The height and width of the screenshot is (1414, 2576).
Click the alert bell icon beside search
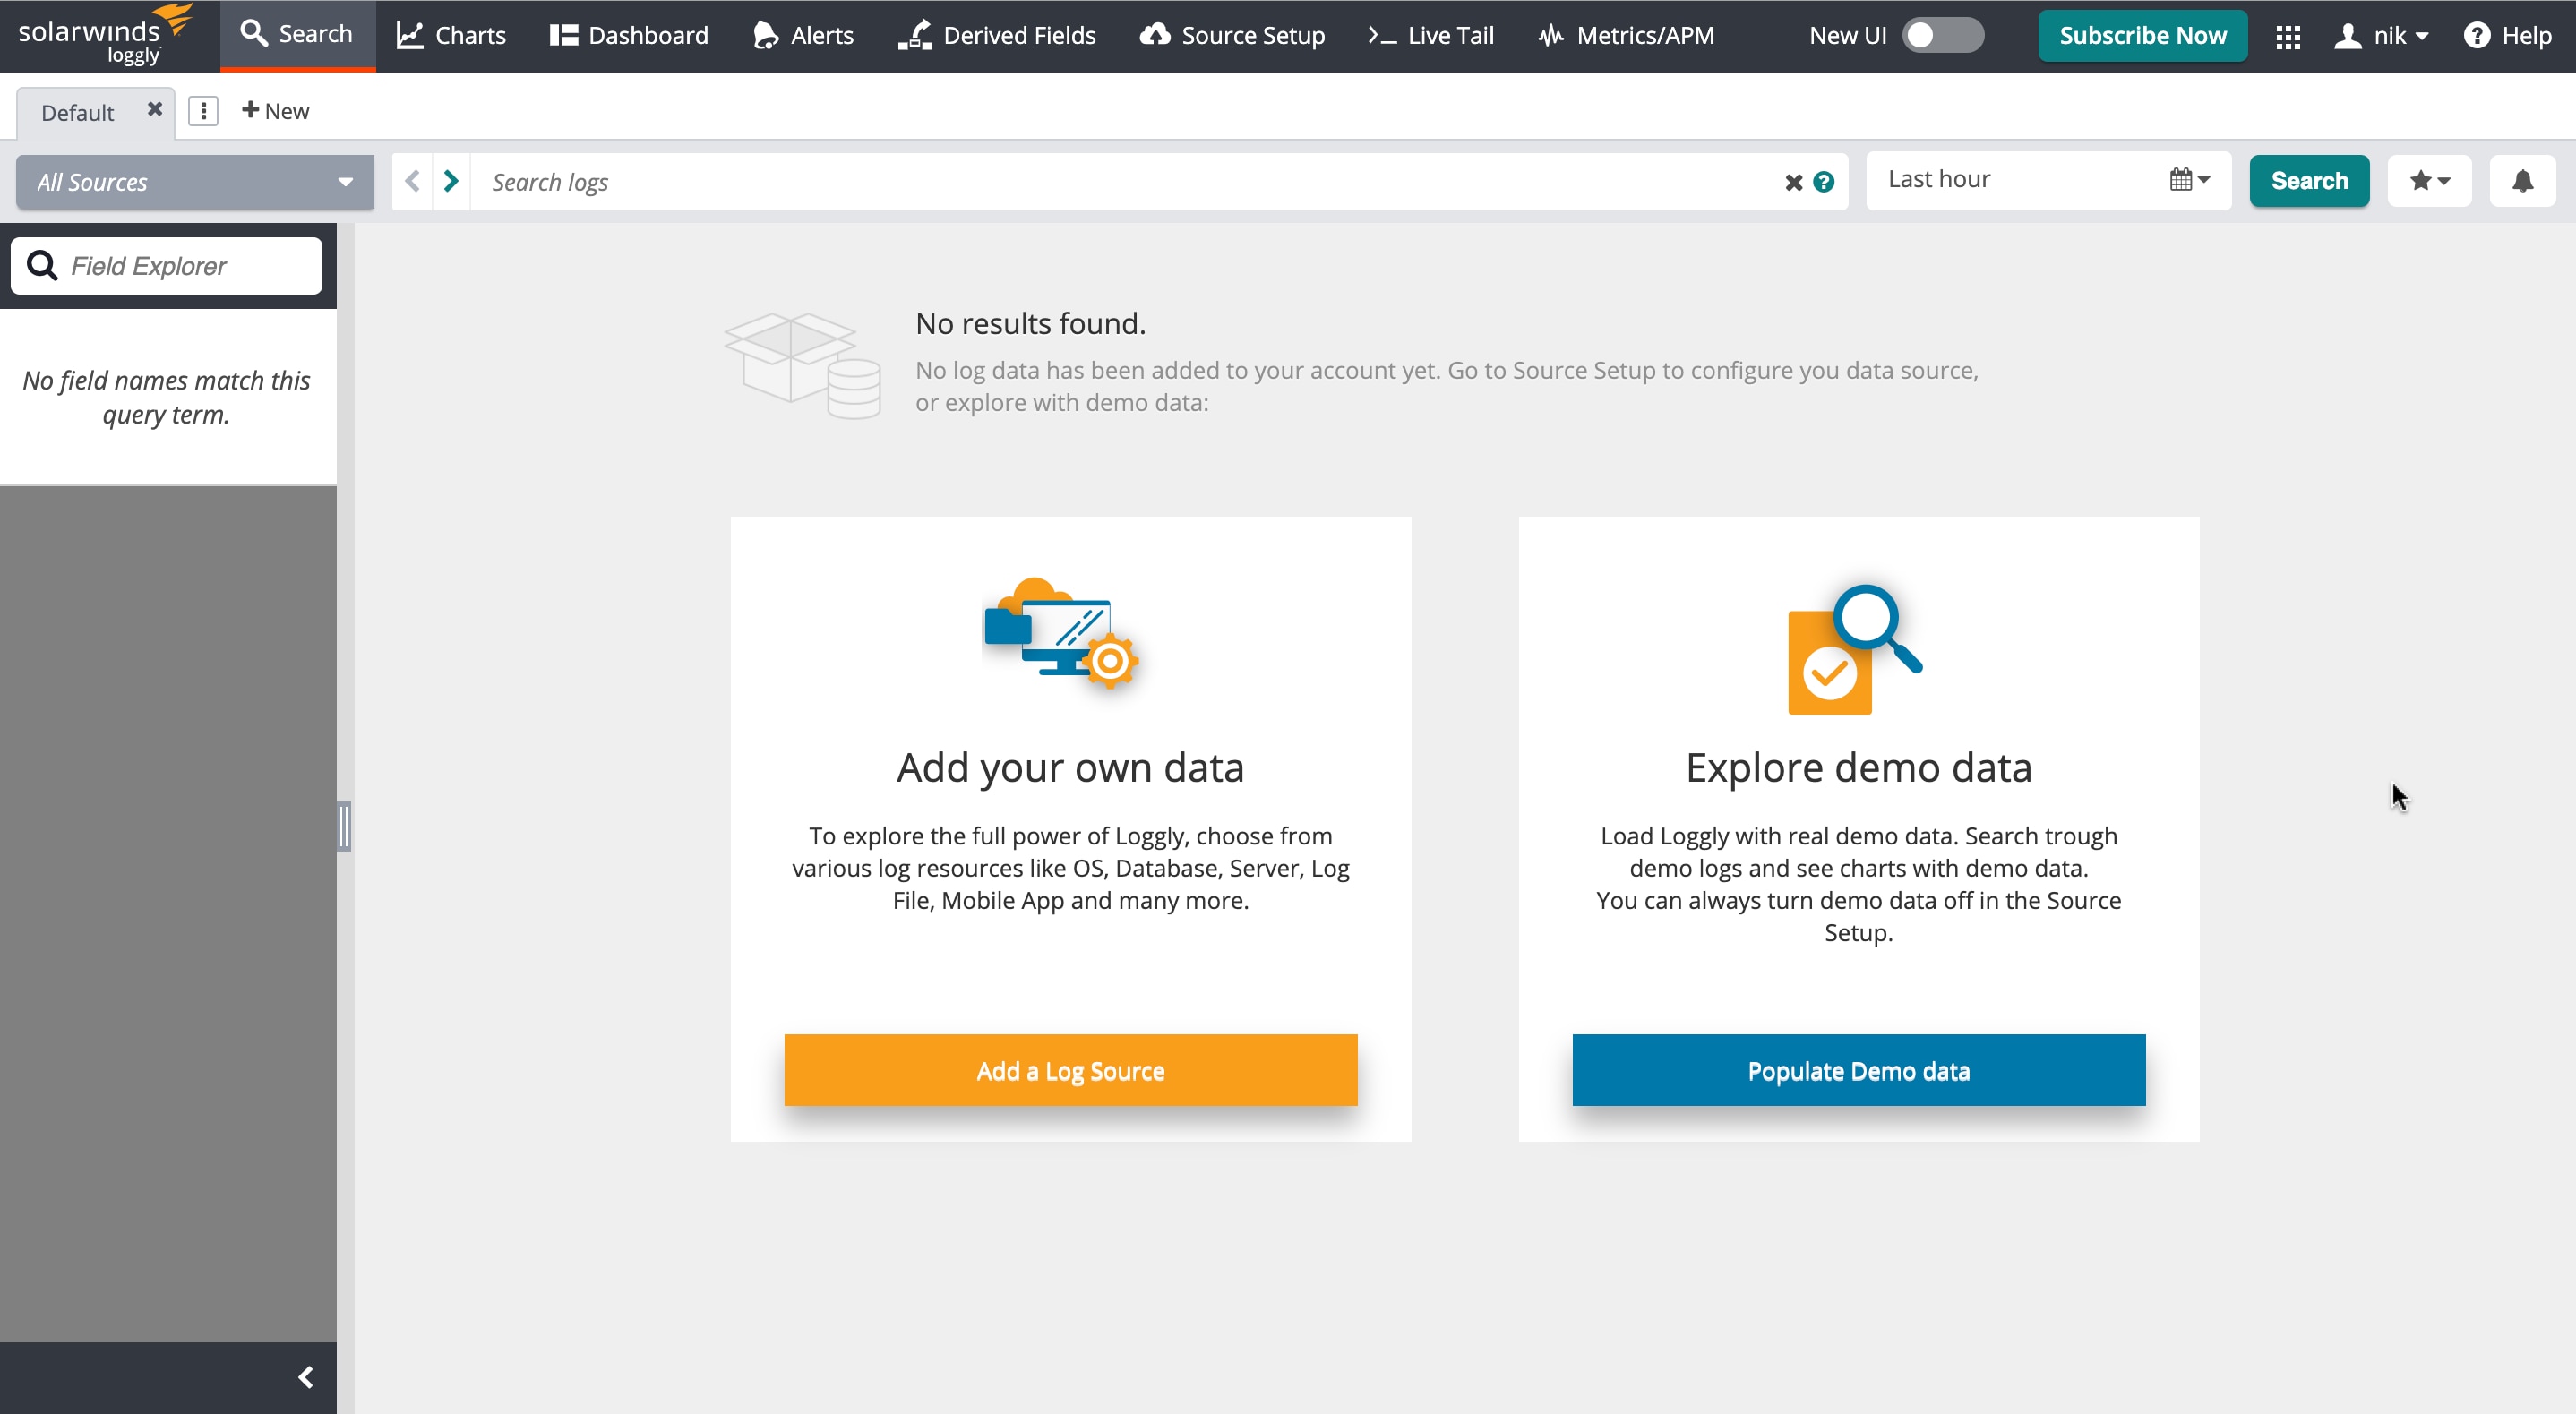[x=2522, y=181]
